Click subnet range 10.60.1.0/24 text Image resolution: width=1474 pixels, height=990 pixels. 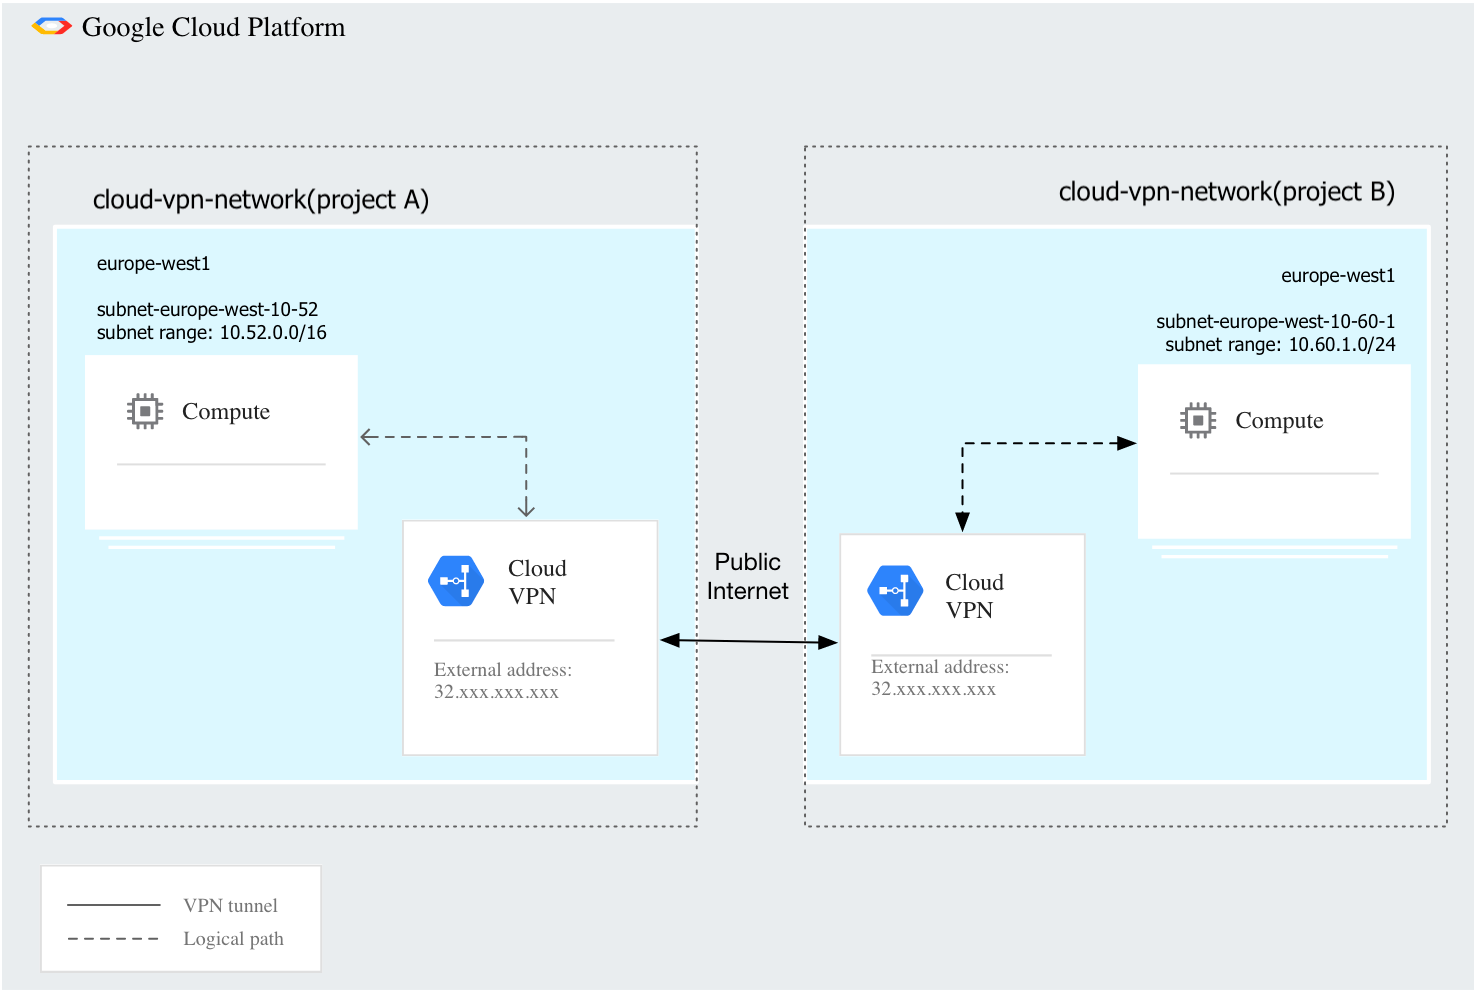[1281, 345]
